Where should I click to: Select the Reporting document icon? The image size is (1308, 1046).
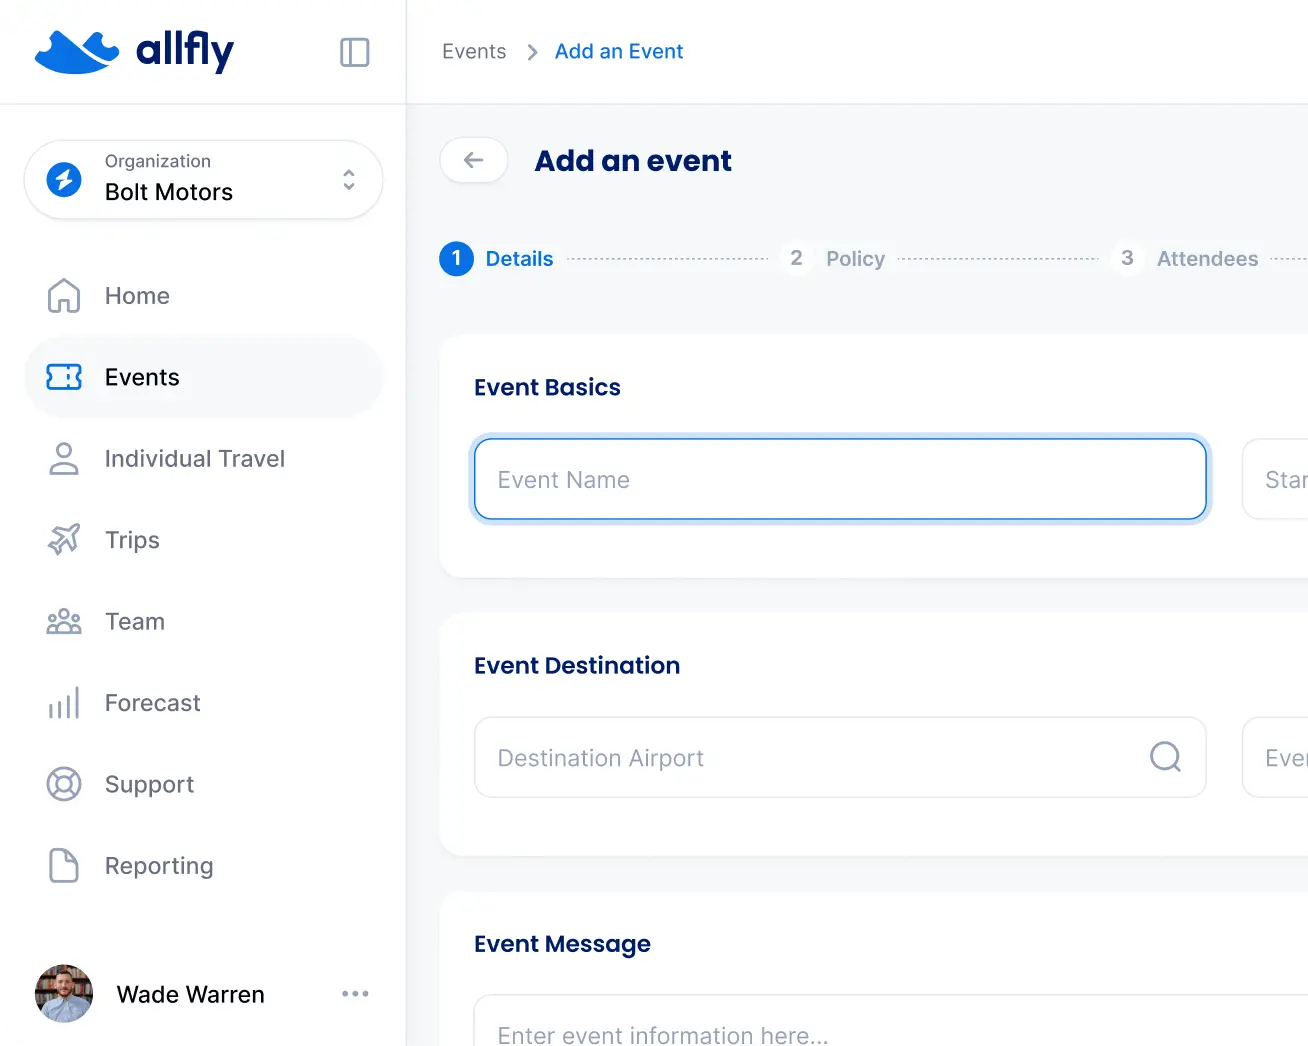pos(63,866)
